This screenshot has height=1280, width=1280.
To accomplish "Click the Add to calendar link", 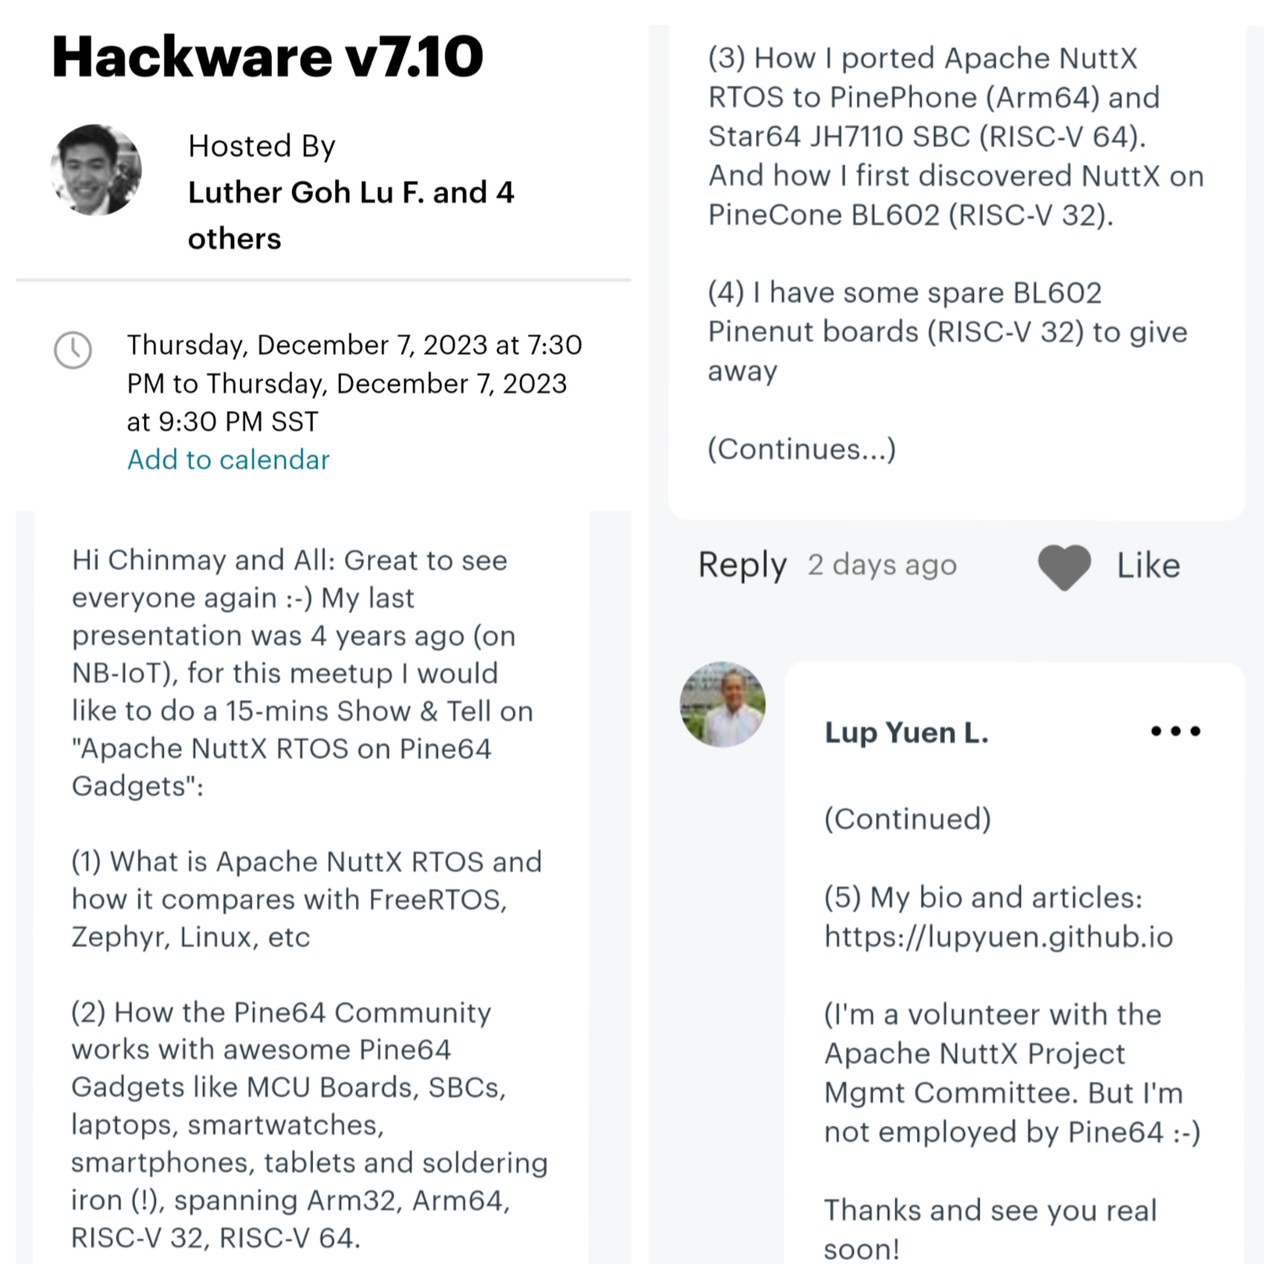I will [228, 460].
